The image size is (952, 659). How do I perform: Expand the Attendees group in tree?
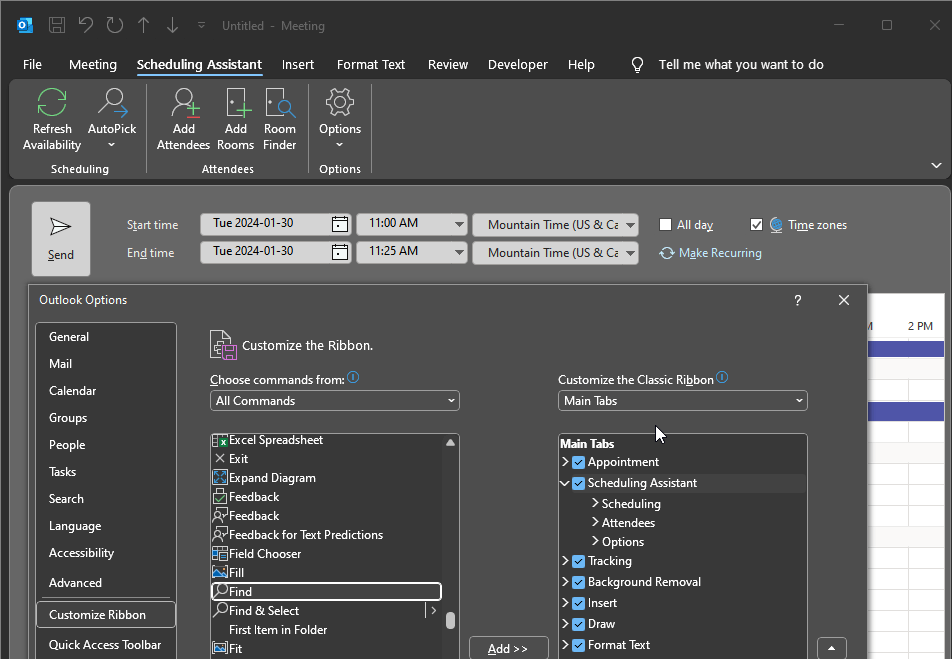(x=595, y=523)
